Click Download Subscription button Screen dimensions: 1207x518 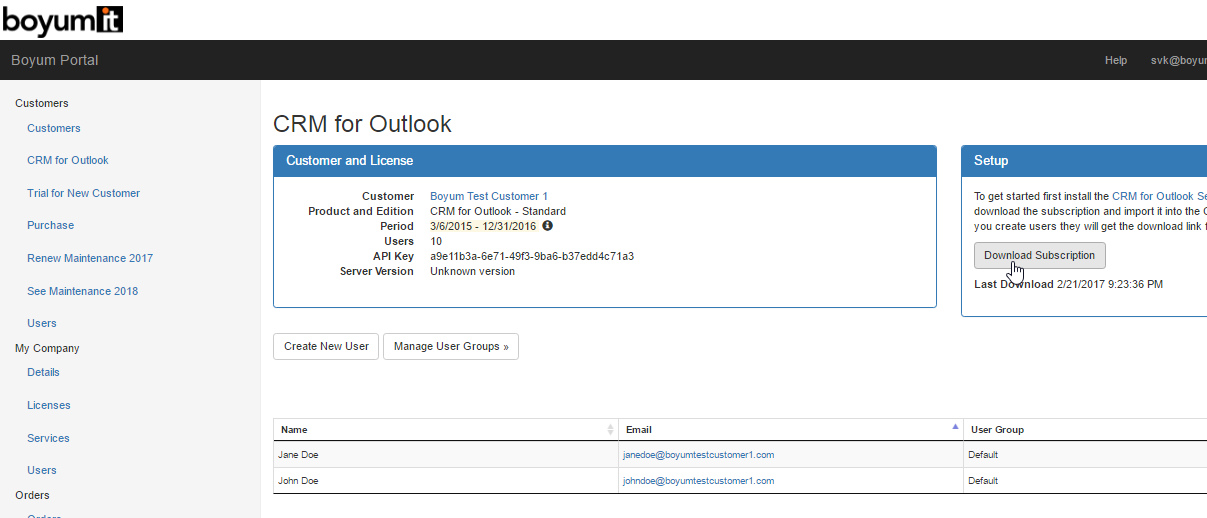click(1040, 255)
